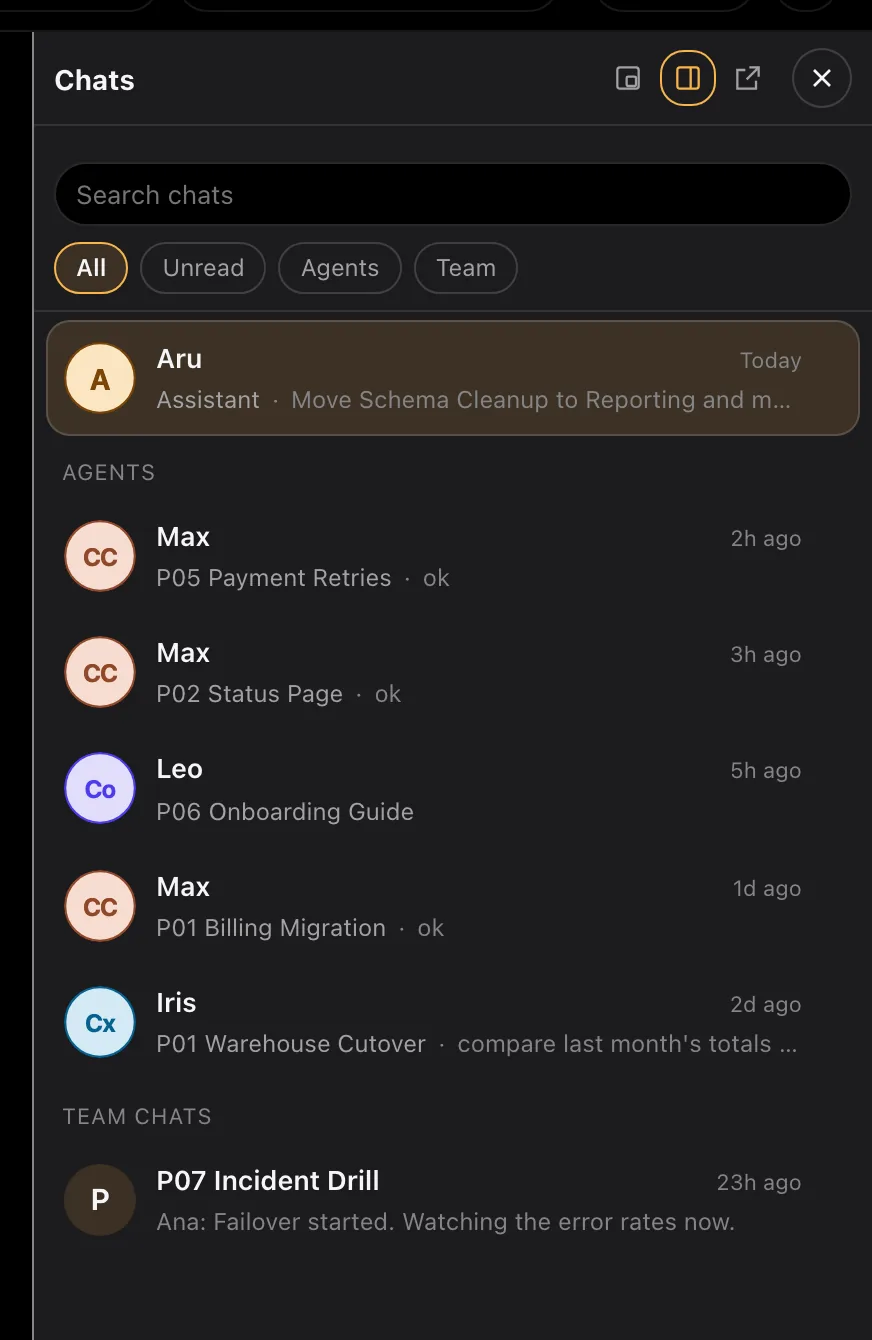
Task: Select the Unread filter
Action: pos(203,268)
